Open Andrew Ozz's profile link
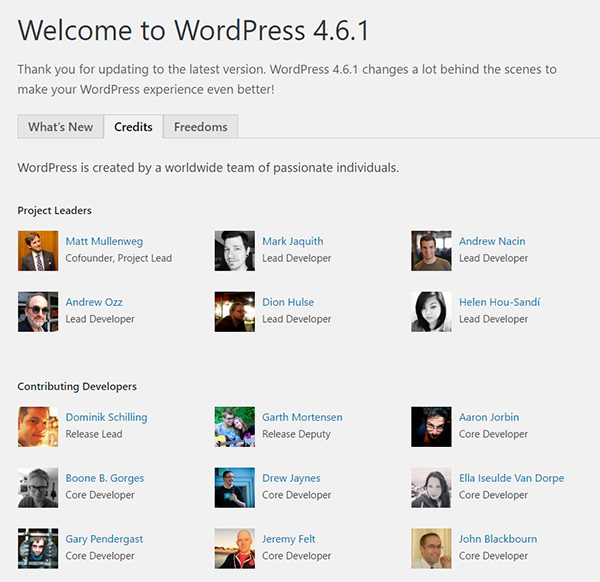Viewport: 600px width, 582px height. (94, 302)
